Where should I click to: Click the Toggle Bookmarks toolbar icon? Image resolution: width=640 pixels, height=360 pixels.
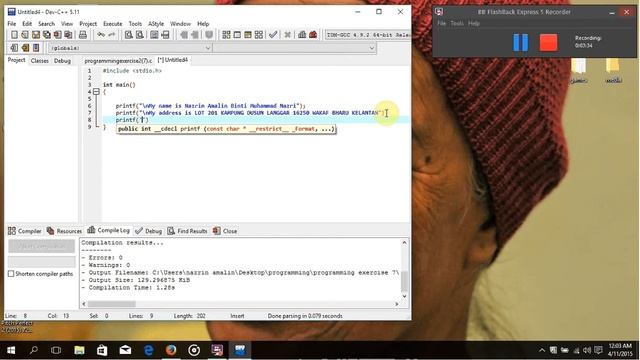(25, 48)
